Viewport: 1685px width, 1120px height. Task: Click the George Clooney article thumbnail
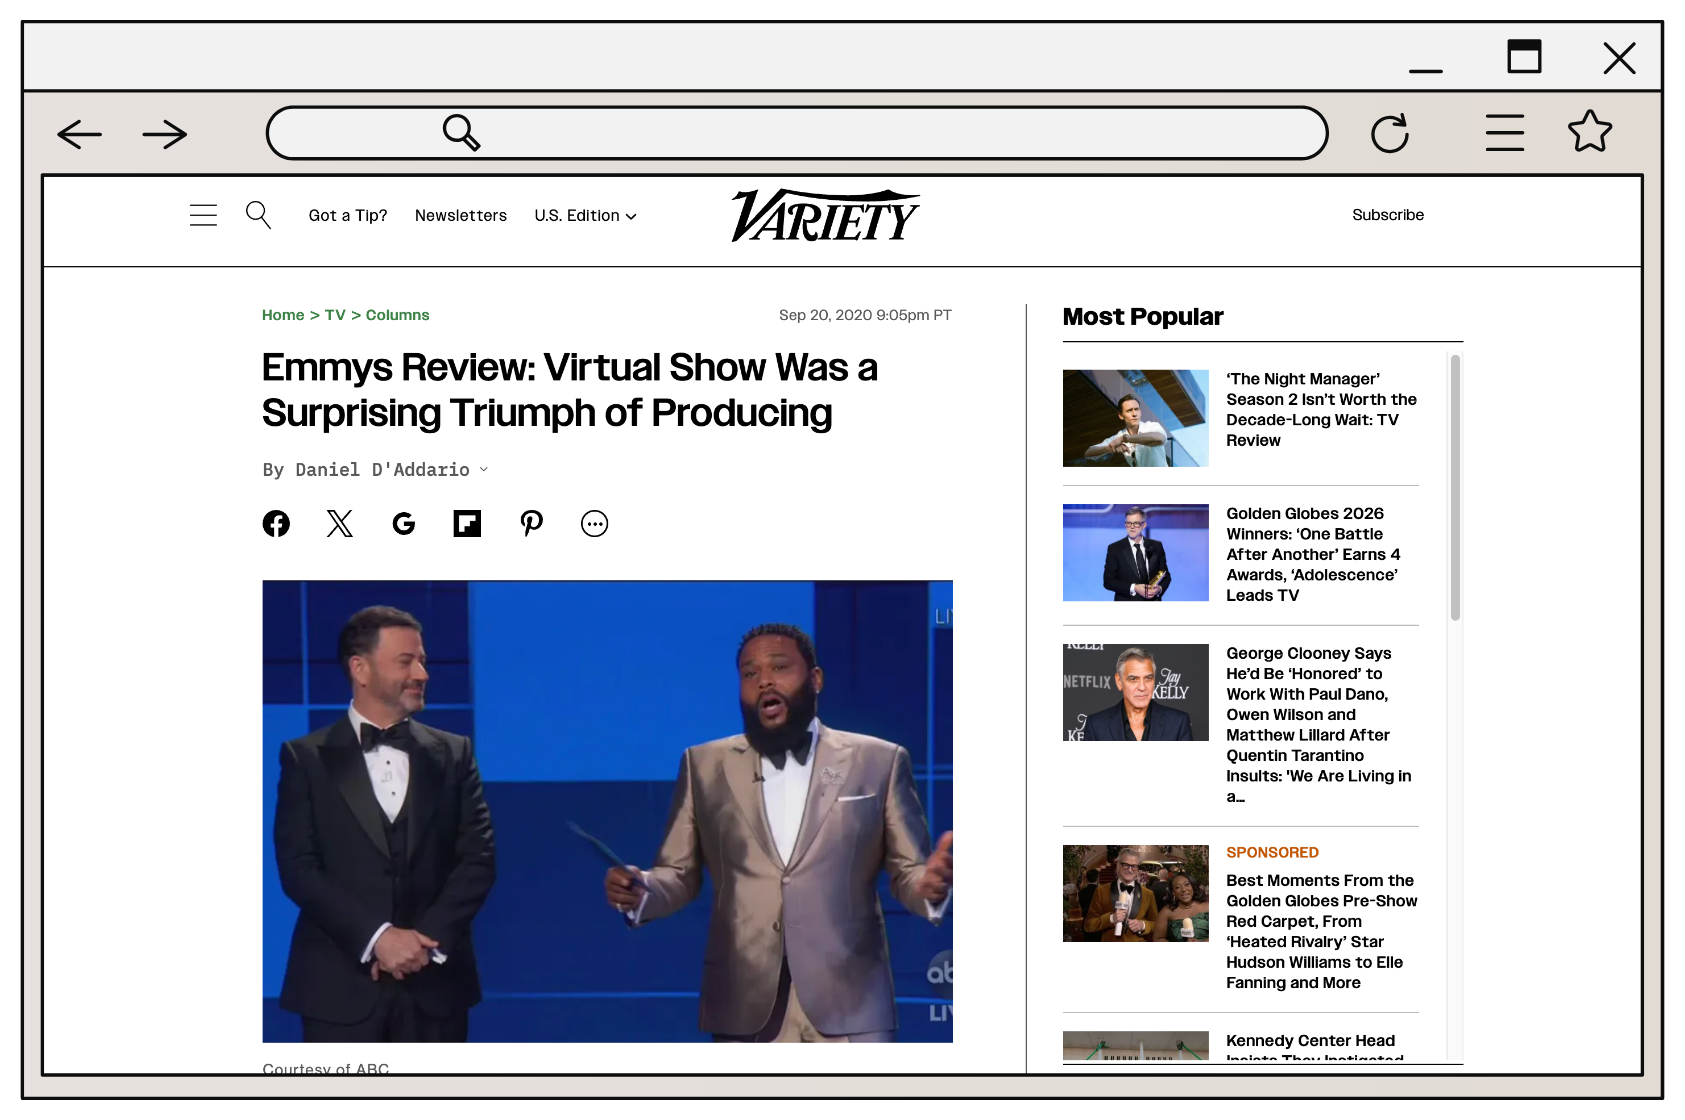click(x=1136, y=692)
